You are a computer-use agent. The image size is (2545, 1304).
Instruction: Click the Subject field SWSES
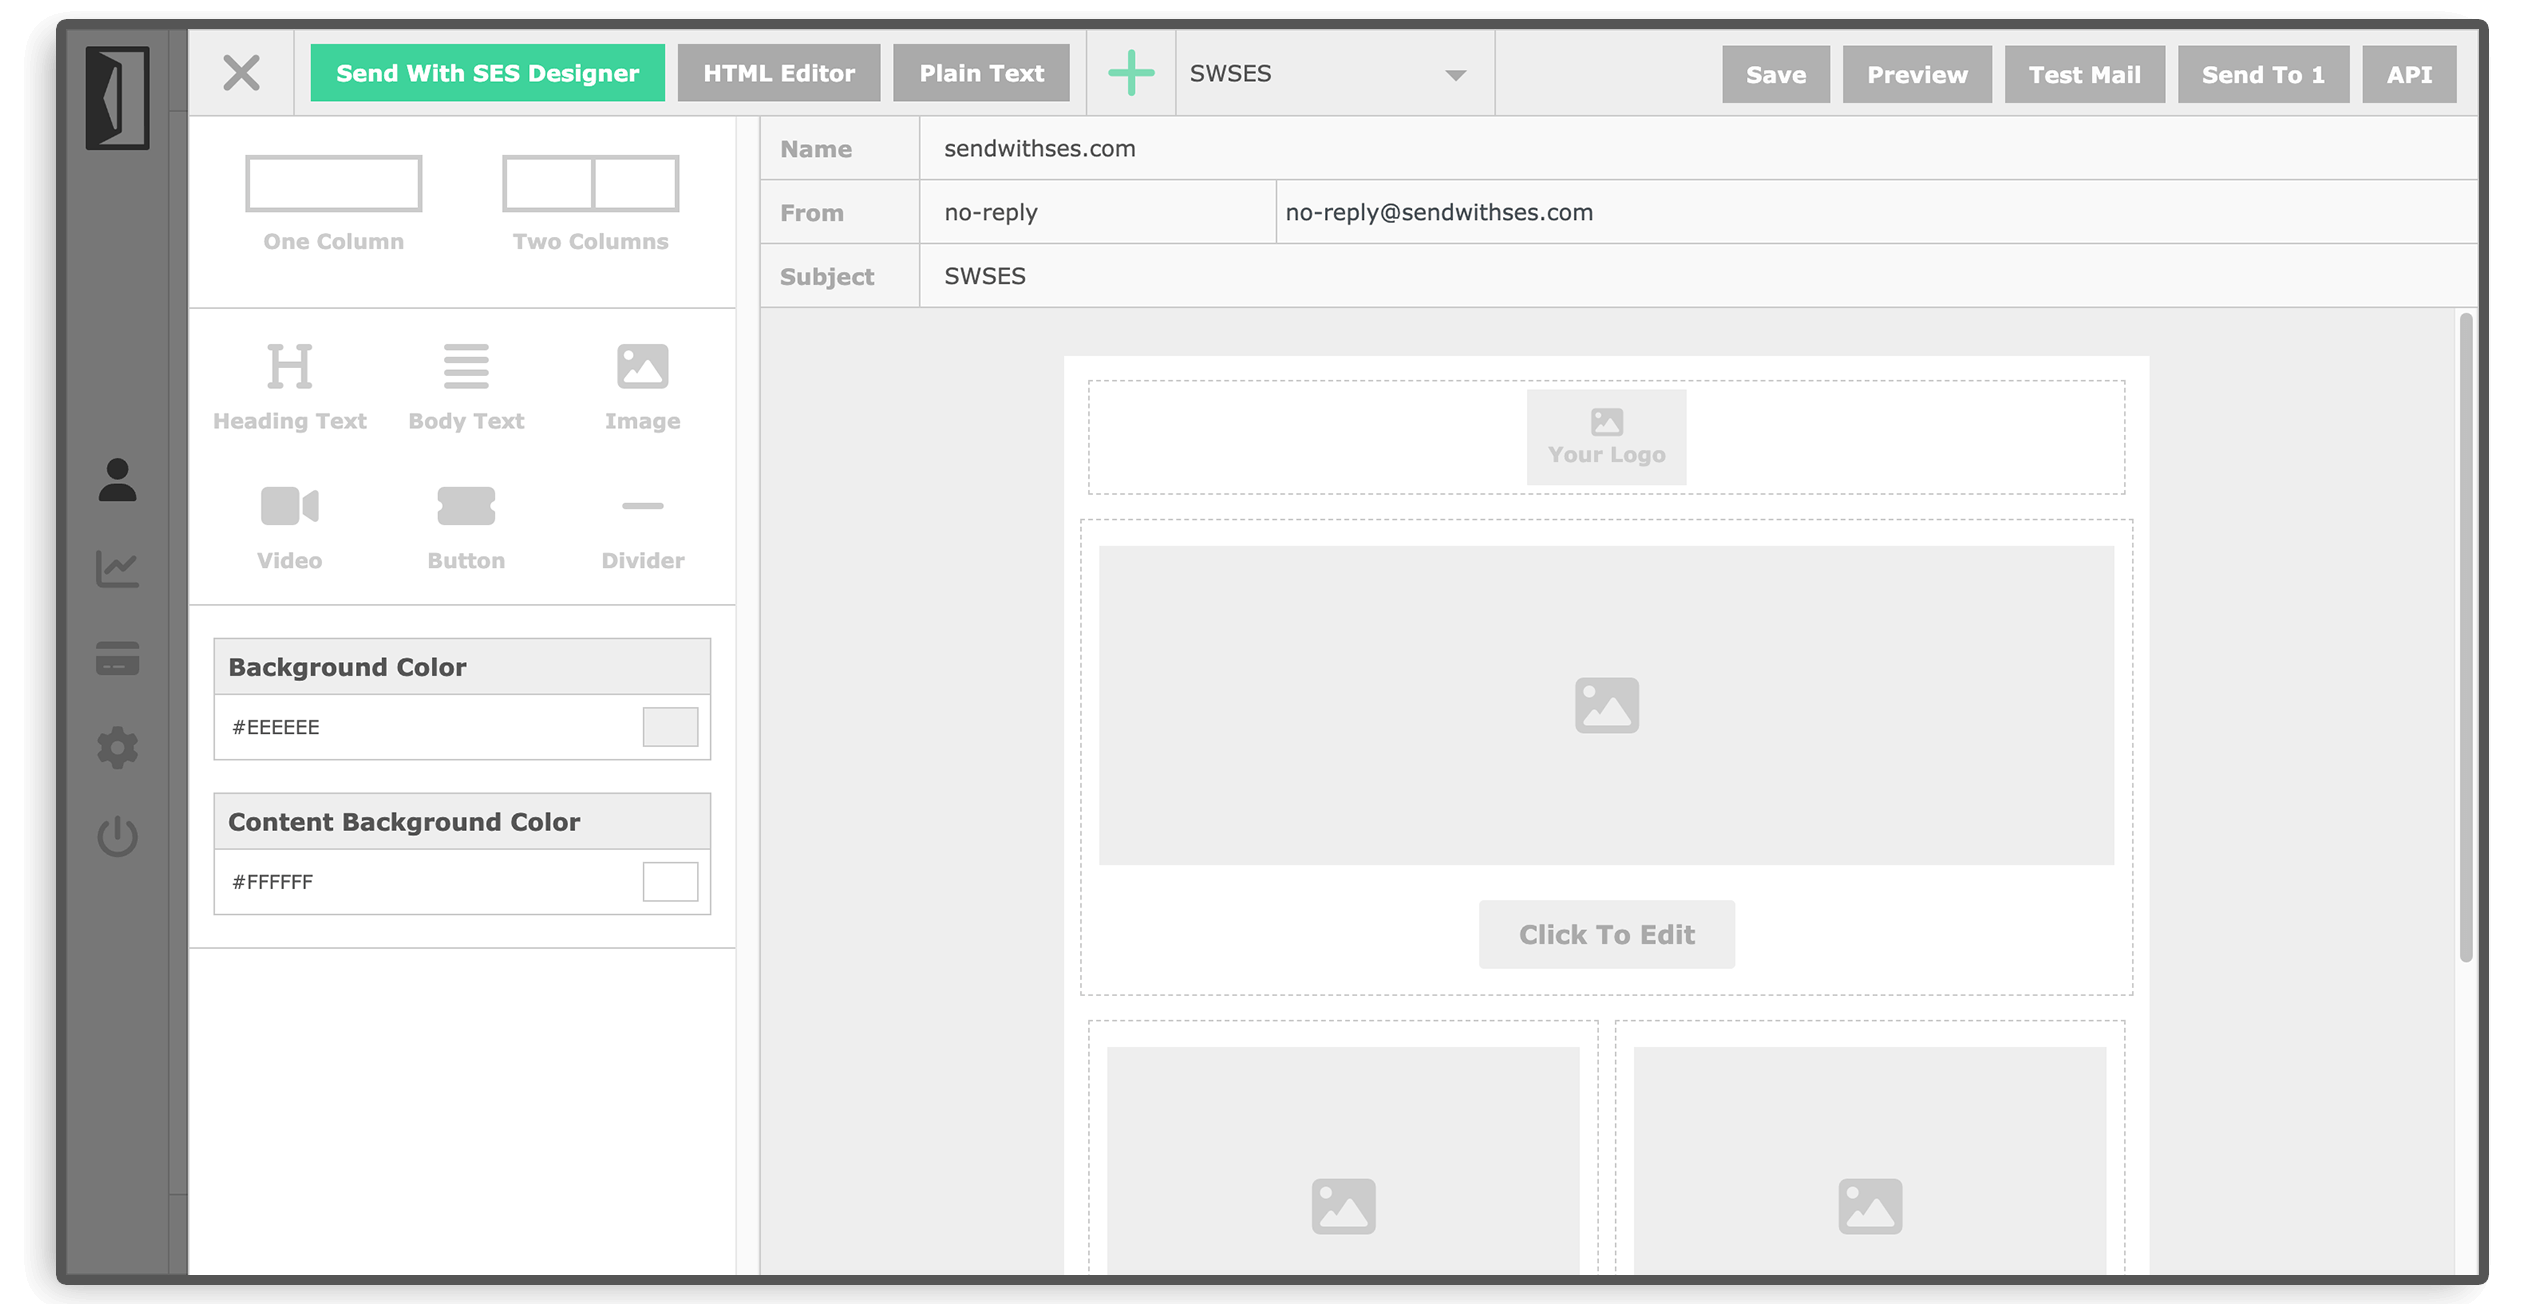click(1698, 276)
